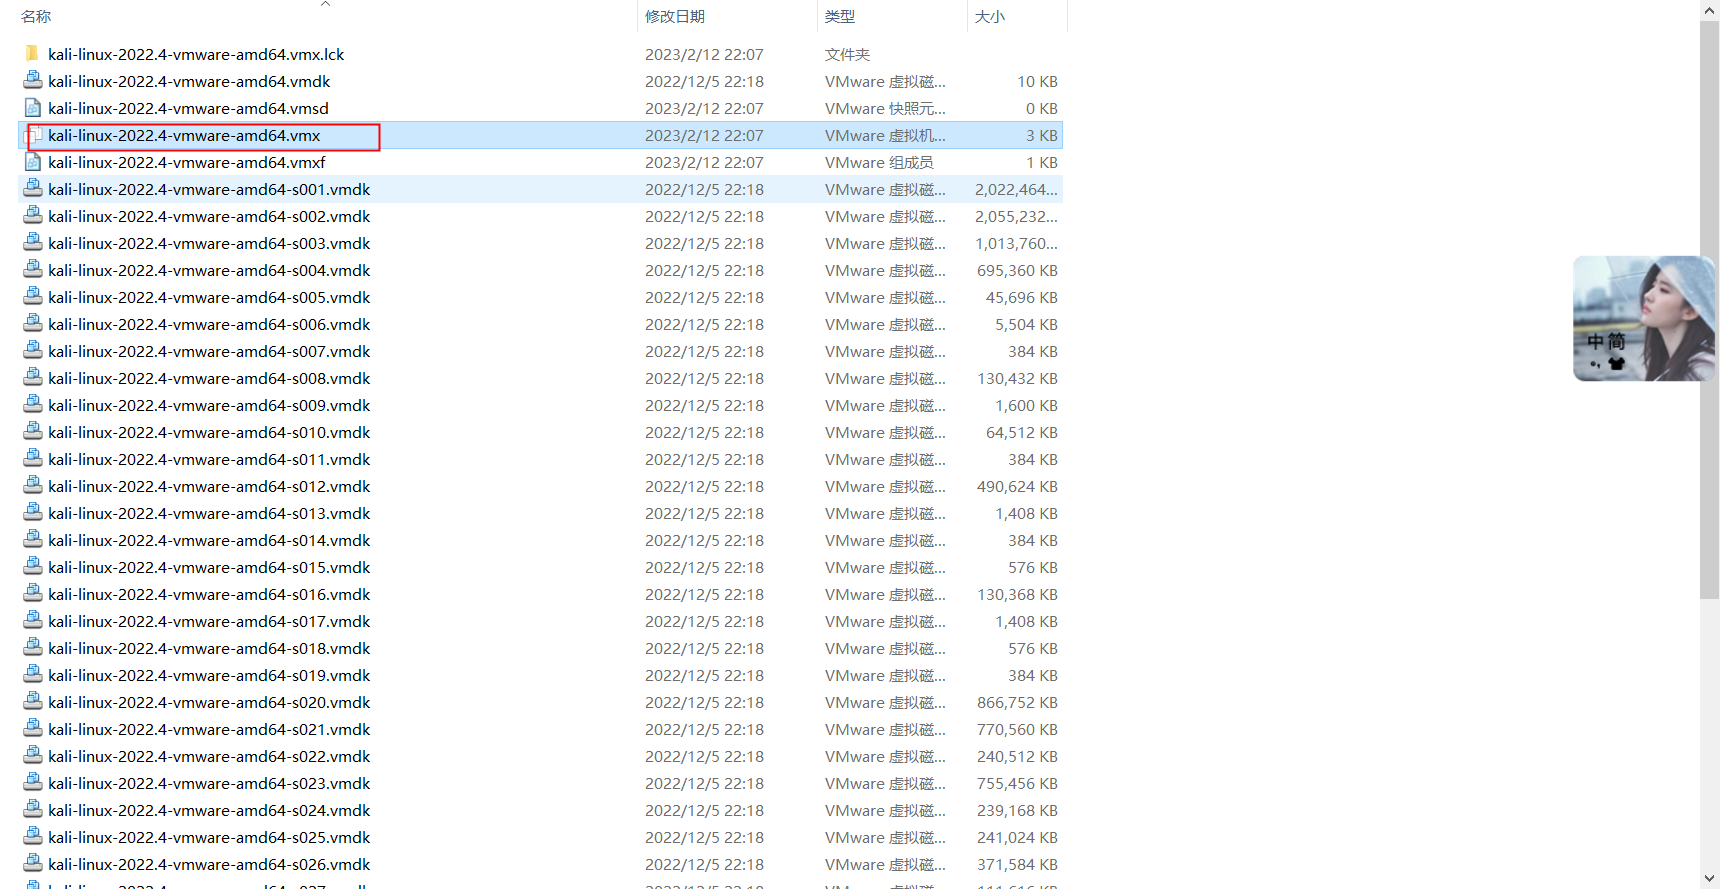Click the file icon of amd64.vmxf

[x=32, y=161]
